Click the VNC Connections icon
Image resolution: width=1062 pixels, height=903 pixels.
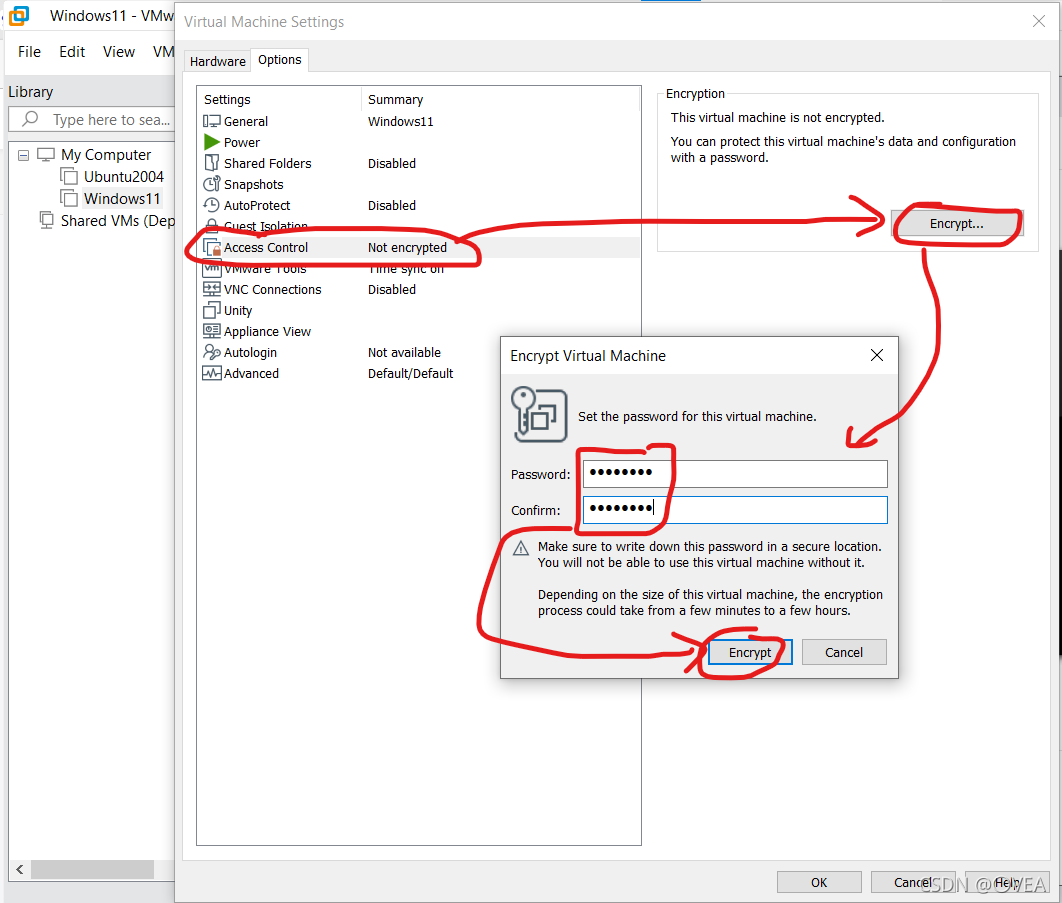(211, 289)
